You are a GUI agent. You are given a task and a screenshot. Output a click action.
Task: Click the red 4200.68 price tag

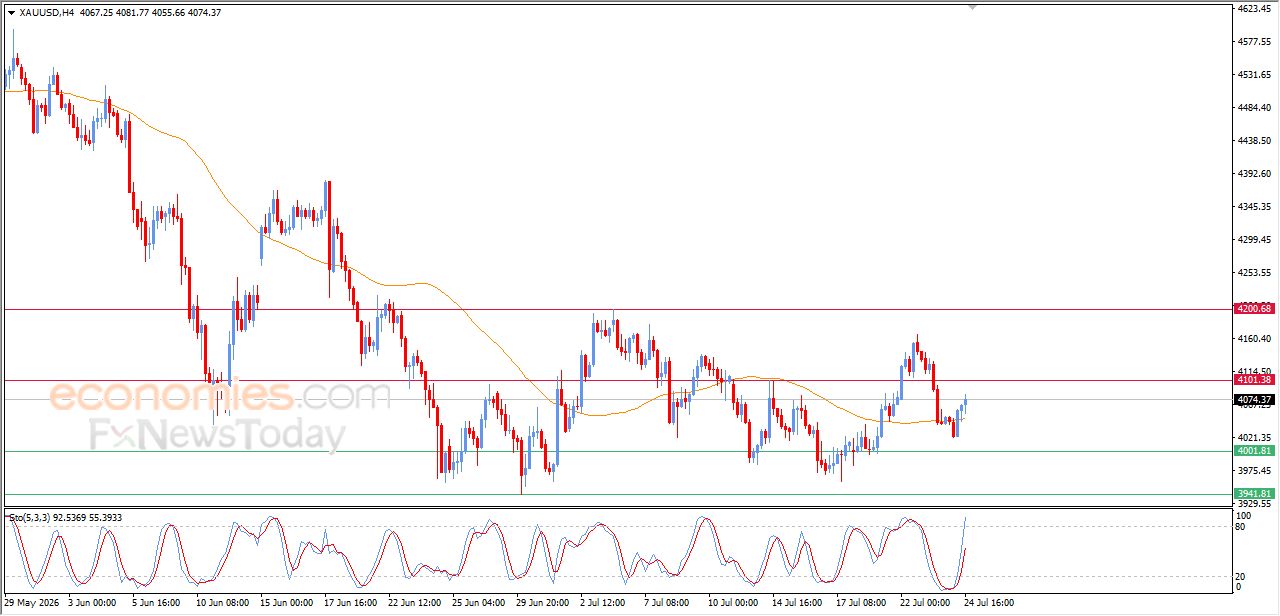click(1254, 308)
